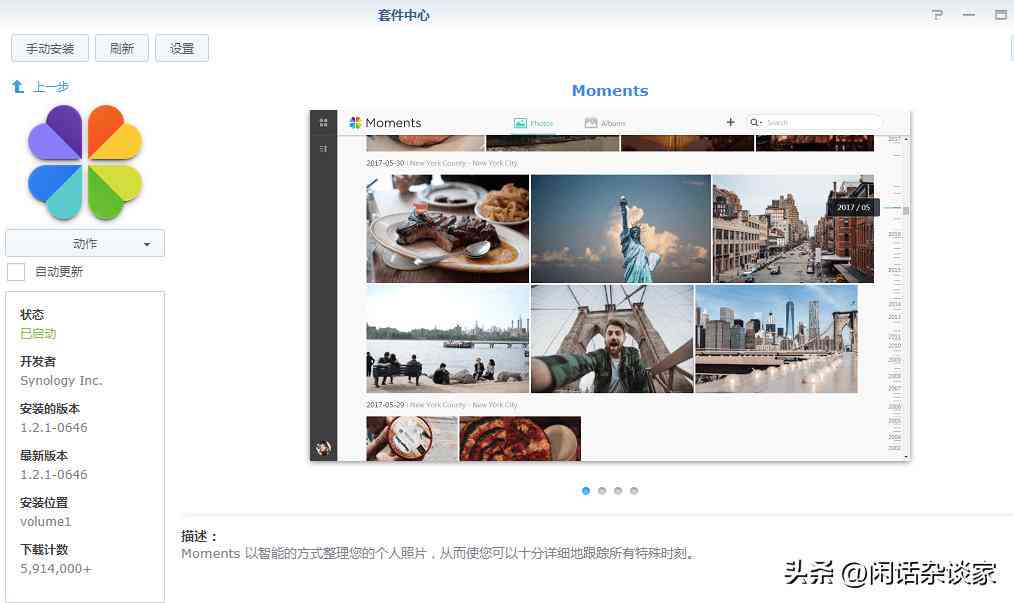Click the 描述 description heading

click(x=199, y=536)
